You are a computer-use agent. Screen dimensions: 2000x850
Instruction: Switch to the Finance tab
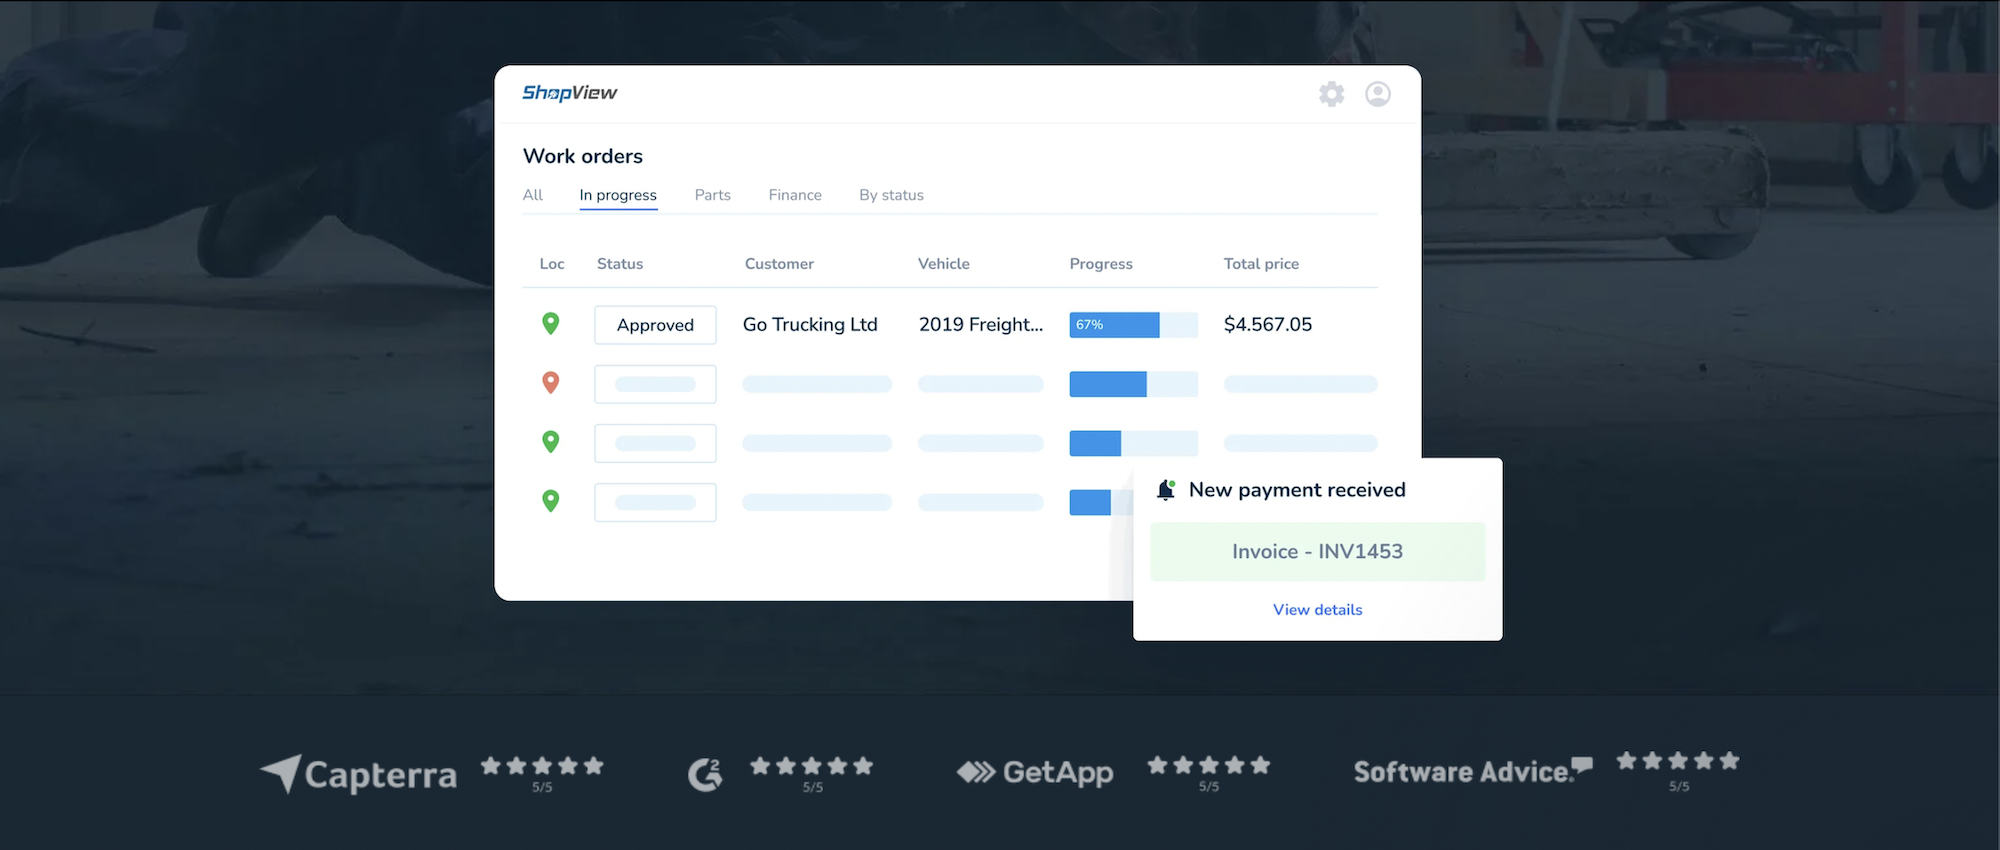pos(795,195)
